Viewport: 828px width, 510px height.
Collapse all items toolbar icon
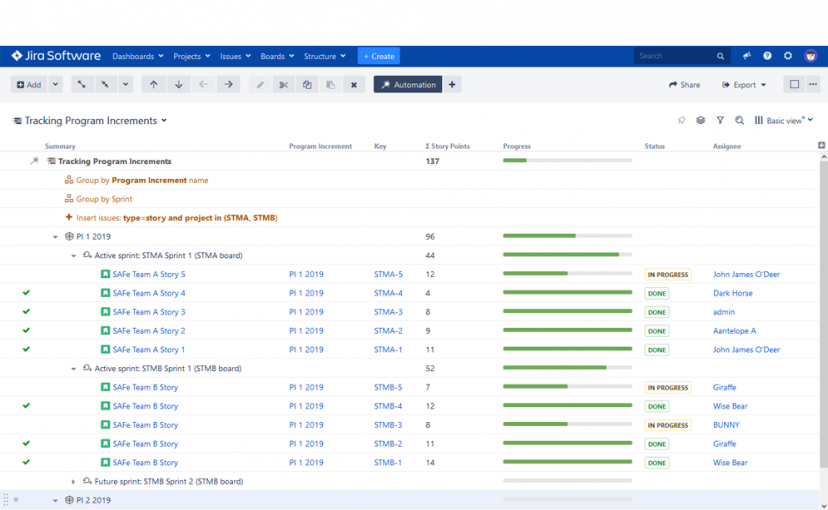pyautogui.click(x=105, y=84)
